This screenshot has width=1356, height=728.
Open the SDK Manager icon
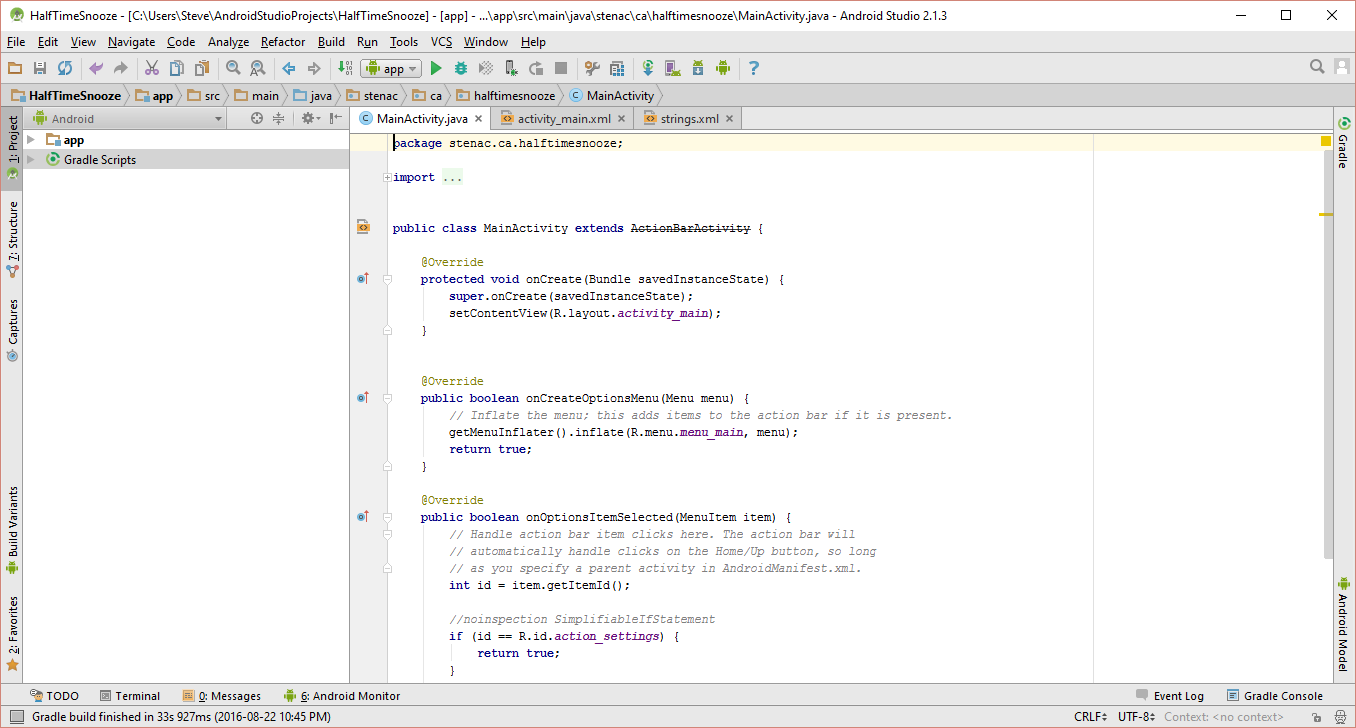698,68
